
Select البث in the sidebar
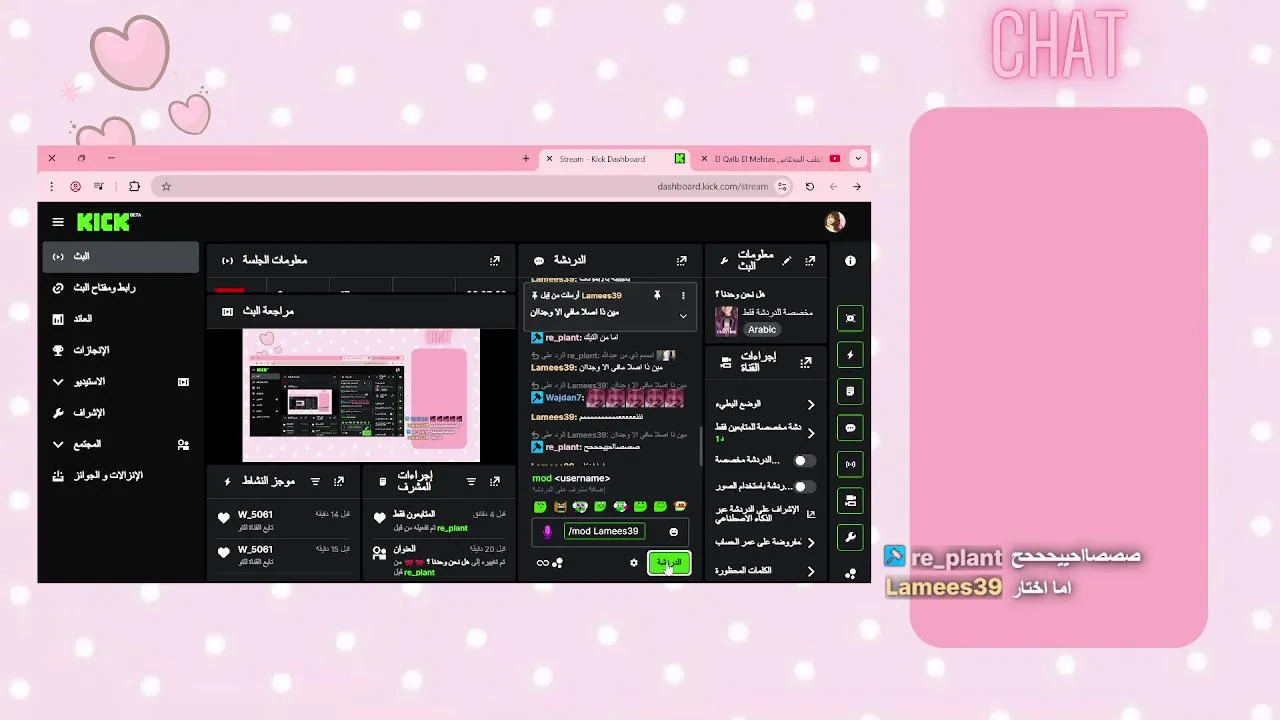120,257
